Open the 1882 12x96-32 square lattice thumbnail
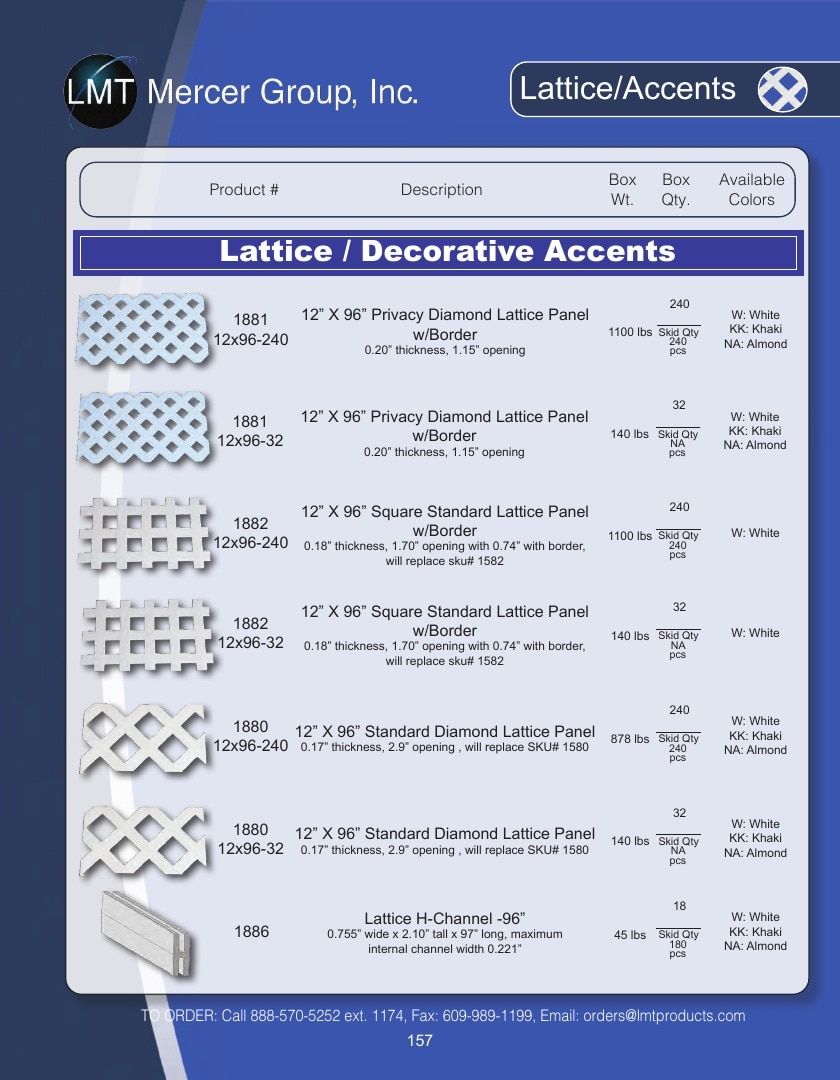 (147, 635)
